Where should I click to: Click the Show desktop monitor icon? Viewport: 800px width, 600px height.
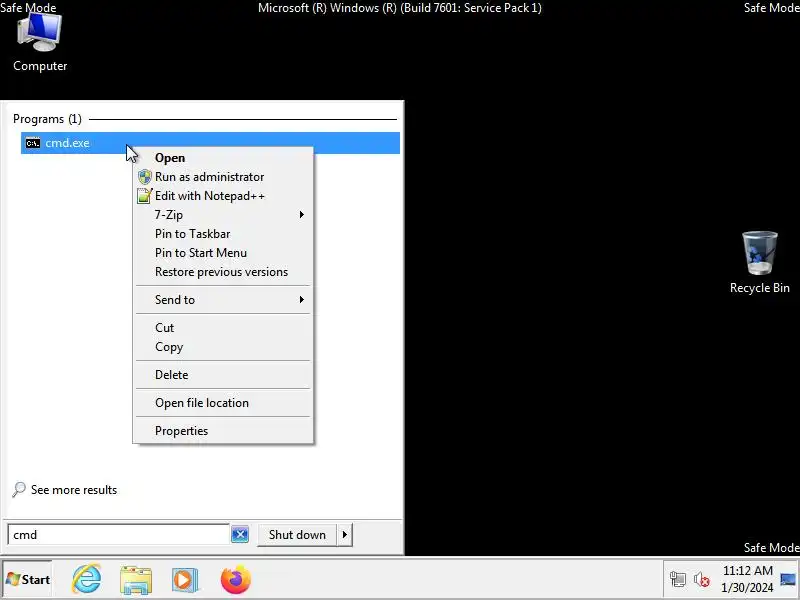[788, 579]
